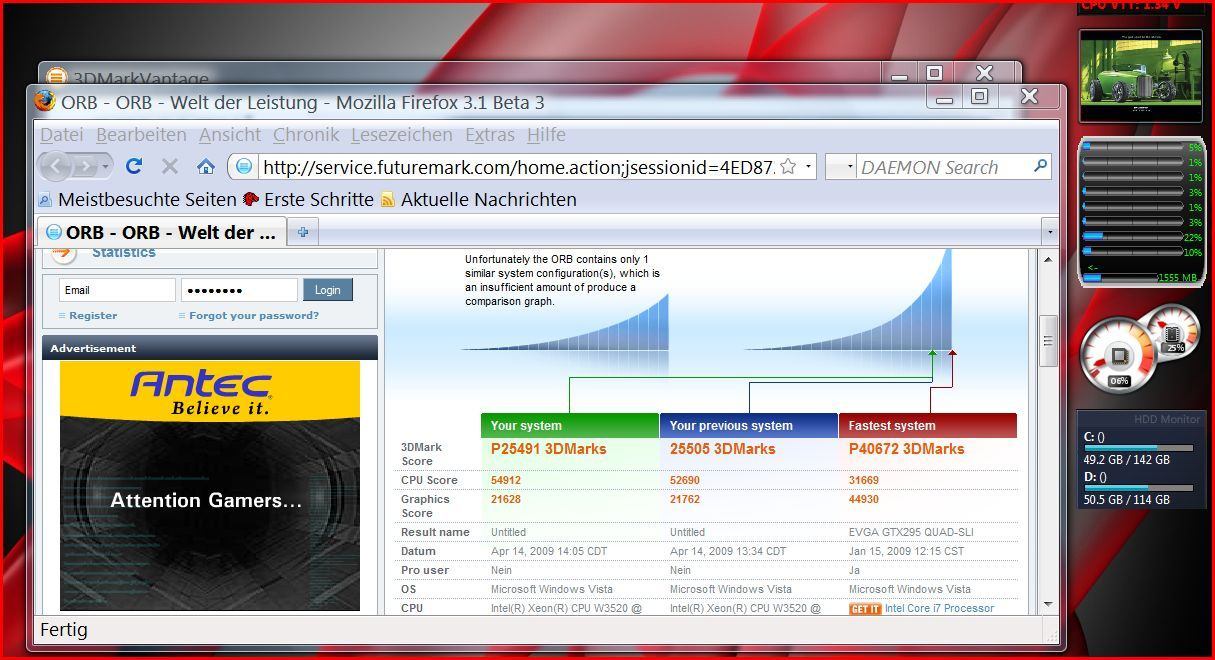Screen dimensions: 1215x660
Task: Click scrollbar up arrow
Action: 1049,260
